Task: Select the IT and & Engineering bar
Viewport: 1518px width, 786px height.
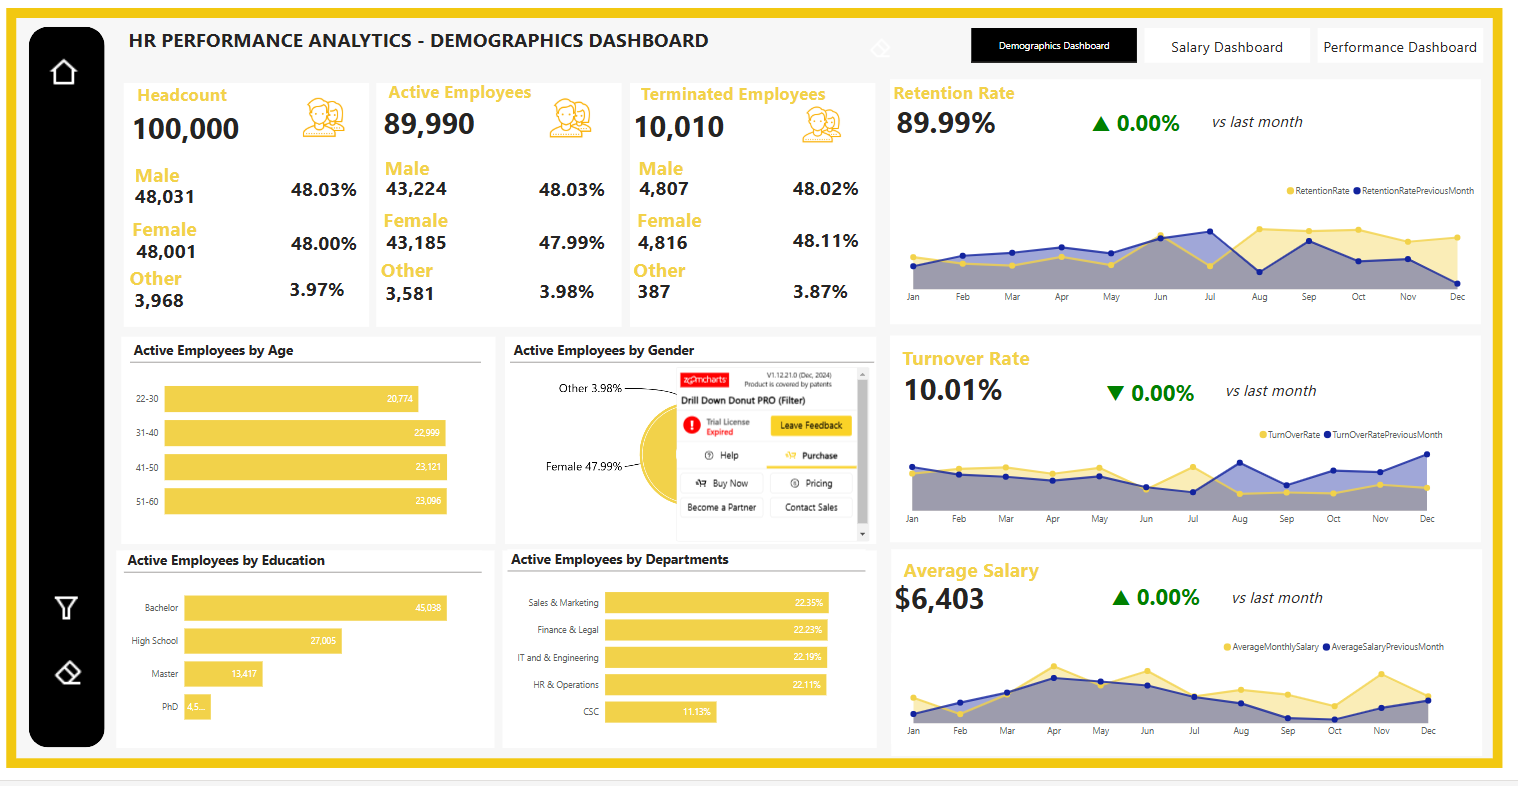Action: click(x=716, y=657)
